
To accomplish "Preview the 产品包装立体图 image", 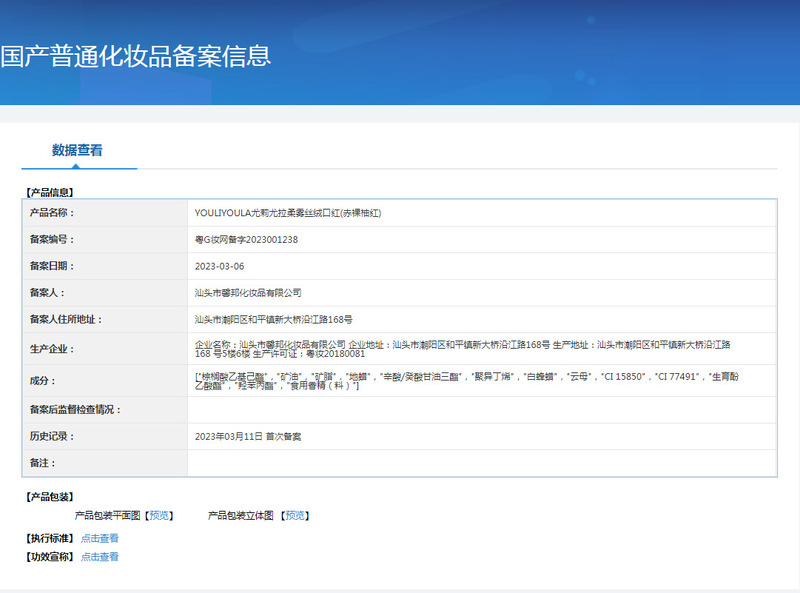I will coord(295,515).
